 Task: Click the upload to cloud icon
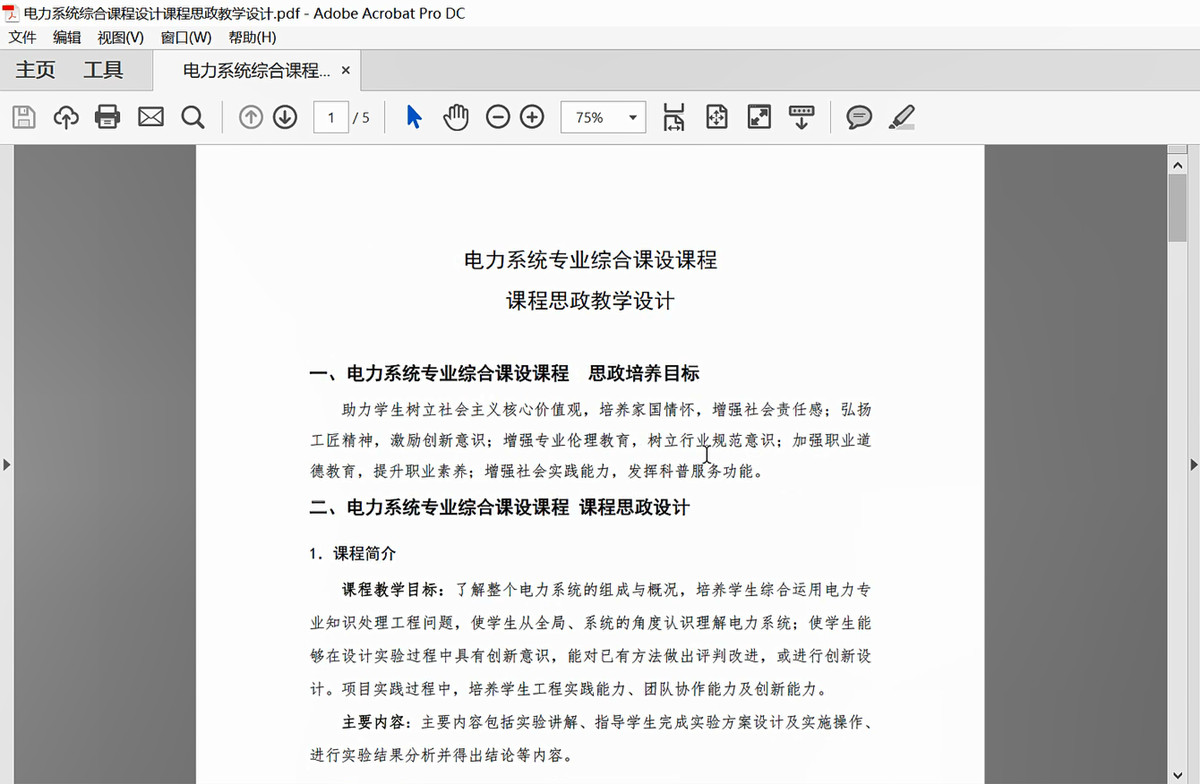(x=66, y=117)
